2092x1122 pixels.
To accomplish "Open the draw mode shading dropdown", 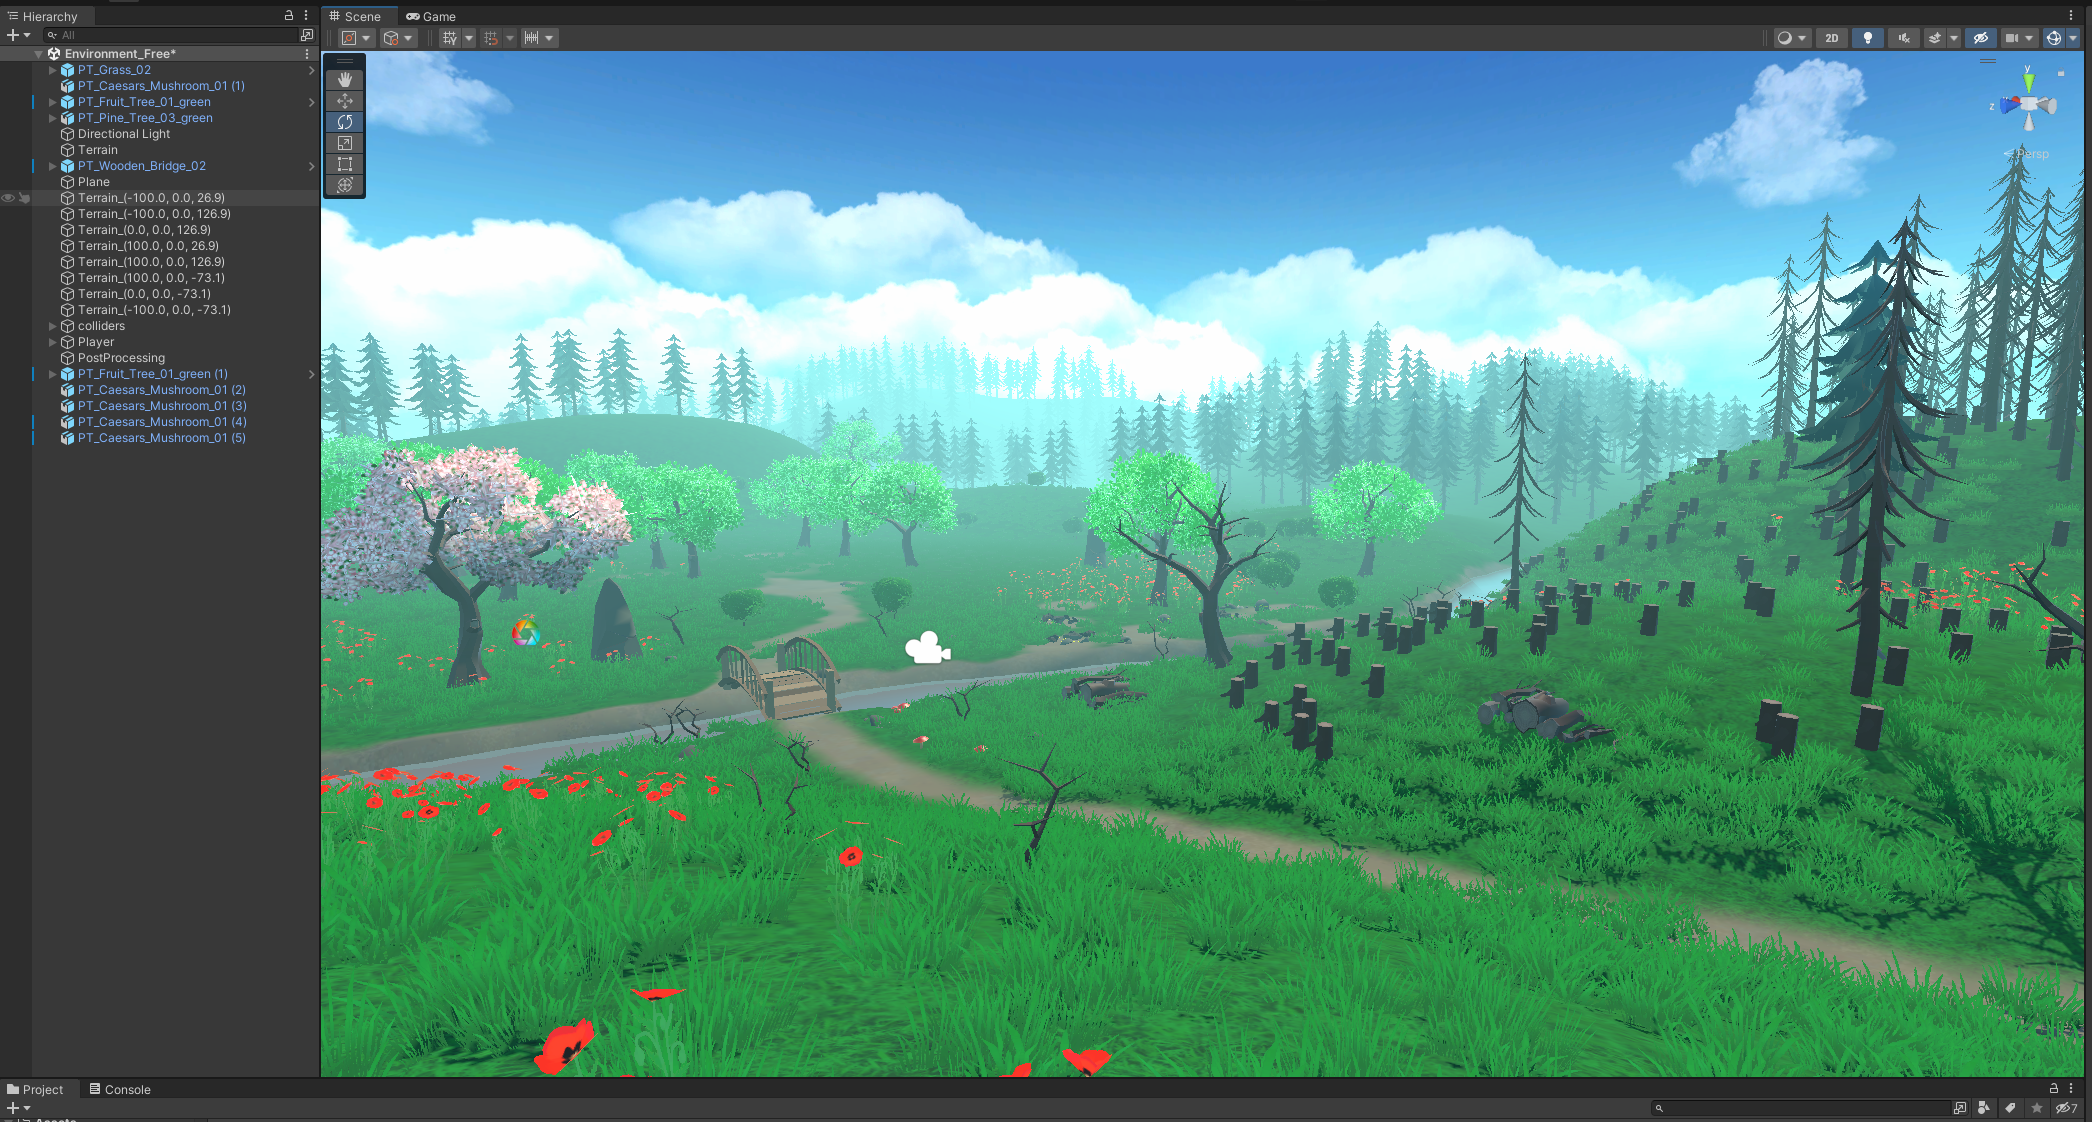I will point(1791,38).
